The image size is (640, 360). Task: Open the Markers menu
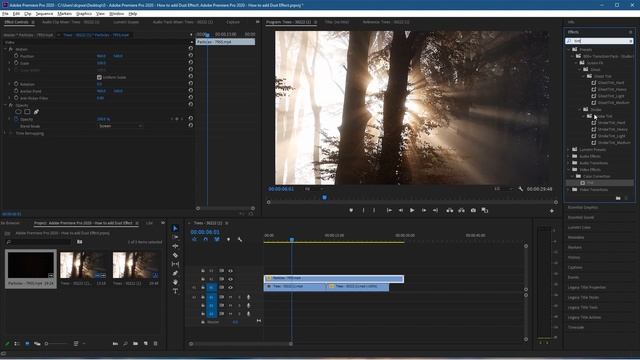[x=65, y=13]
